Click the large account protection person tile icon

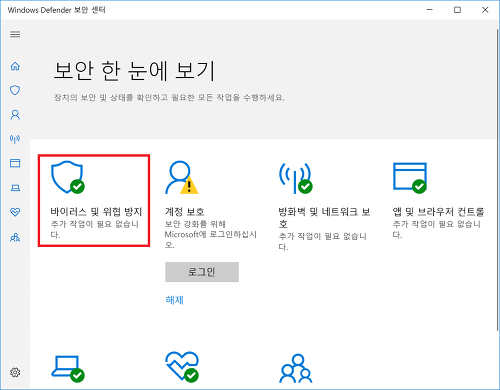(182, 177)
